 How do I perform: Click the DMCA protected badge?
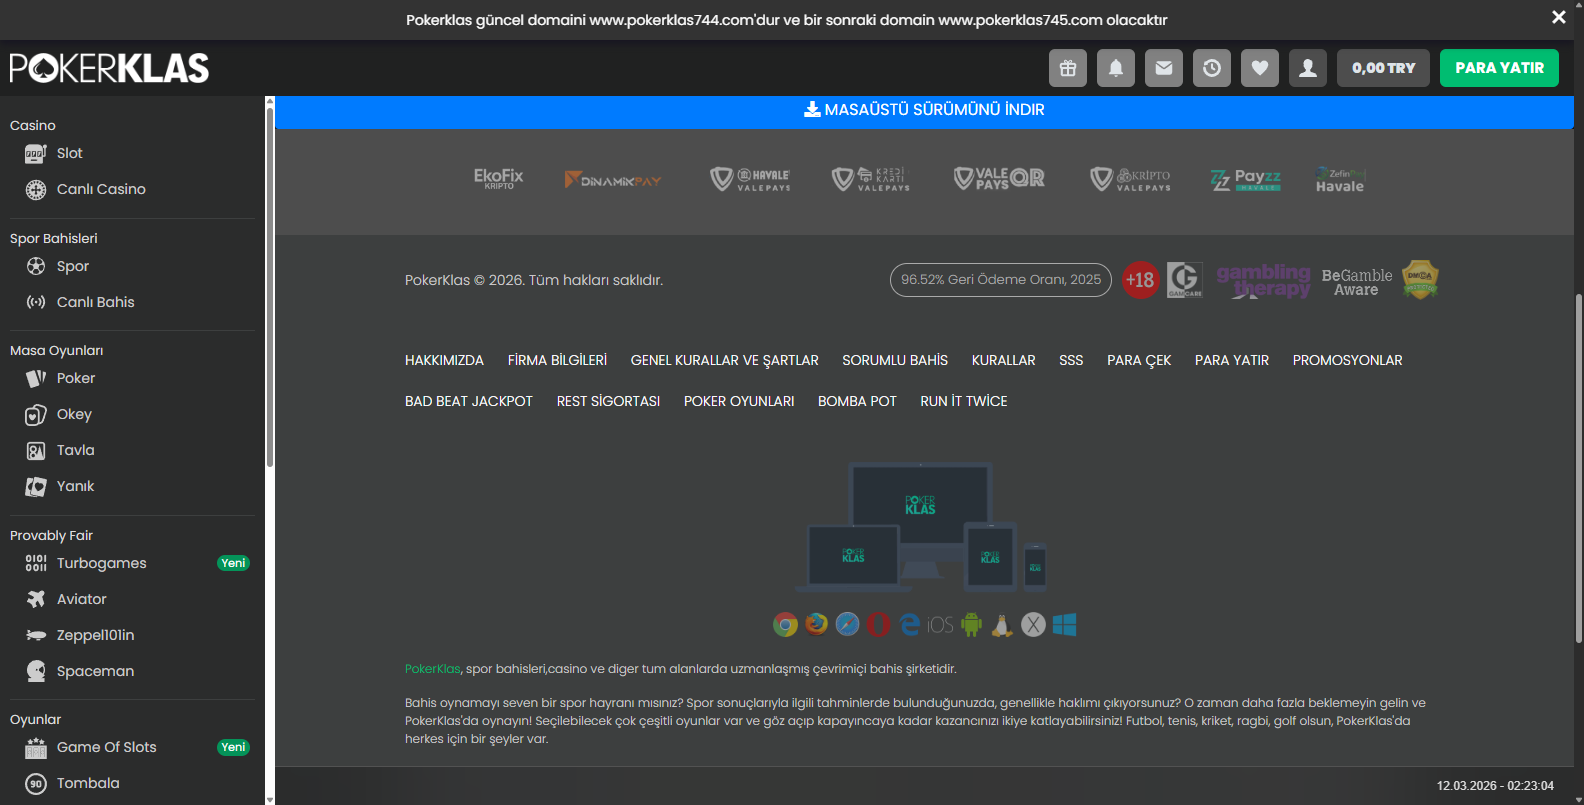tap(1420, 280)
